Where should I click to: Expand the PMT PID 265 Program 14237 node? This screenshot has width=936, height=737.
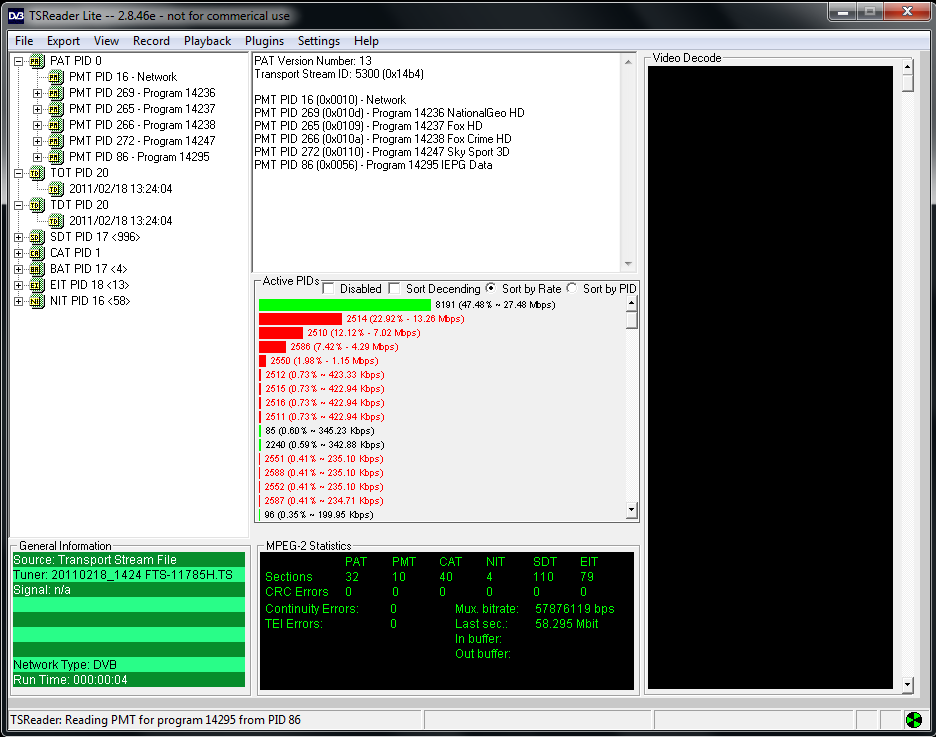(38, 109)
